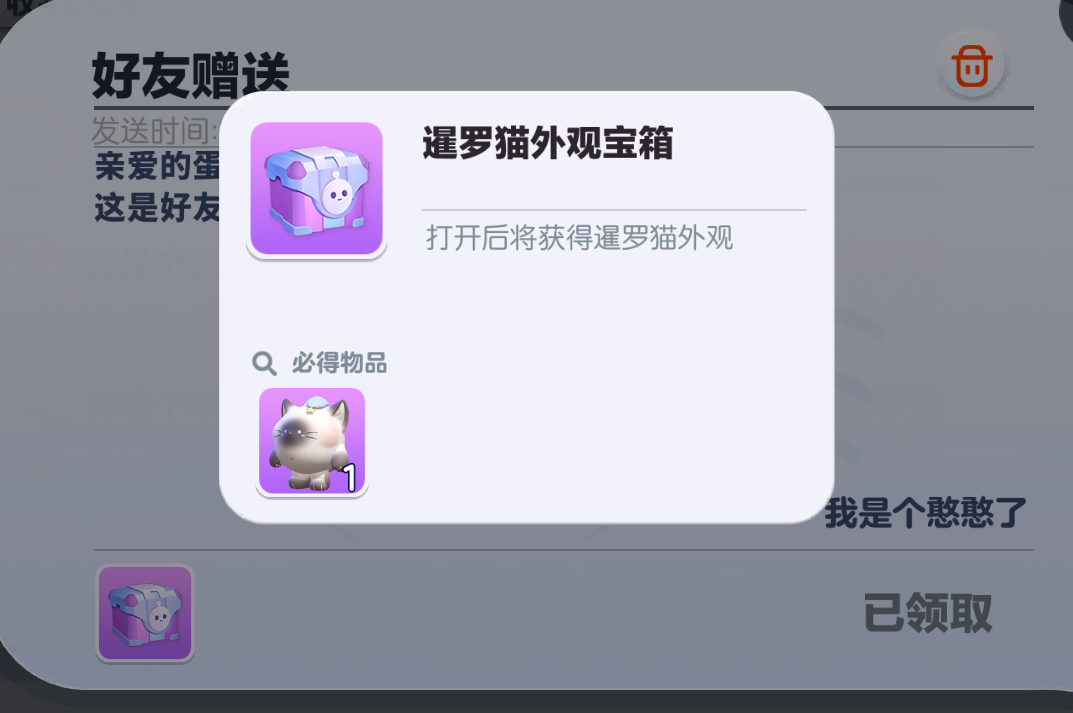Click the 必得物品 section label

(339, 363)
